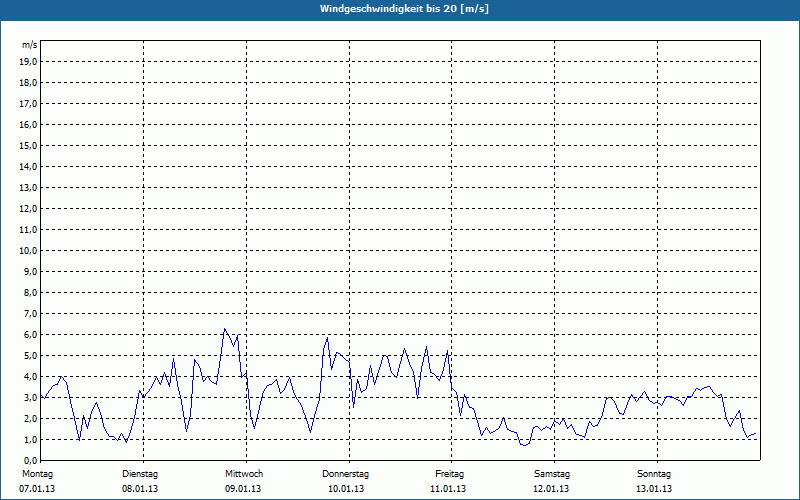
Task: Click the 6,0 y-axis label
Action: coord(31,335)
